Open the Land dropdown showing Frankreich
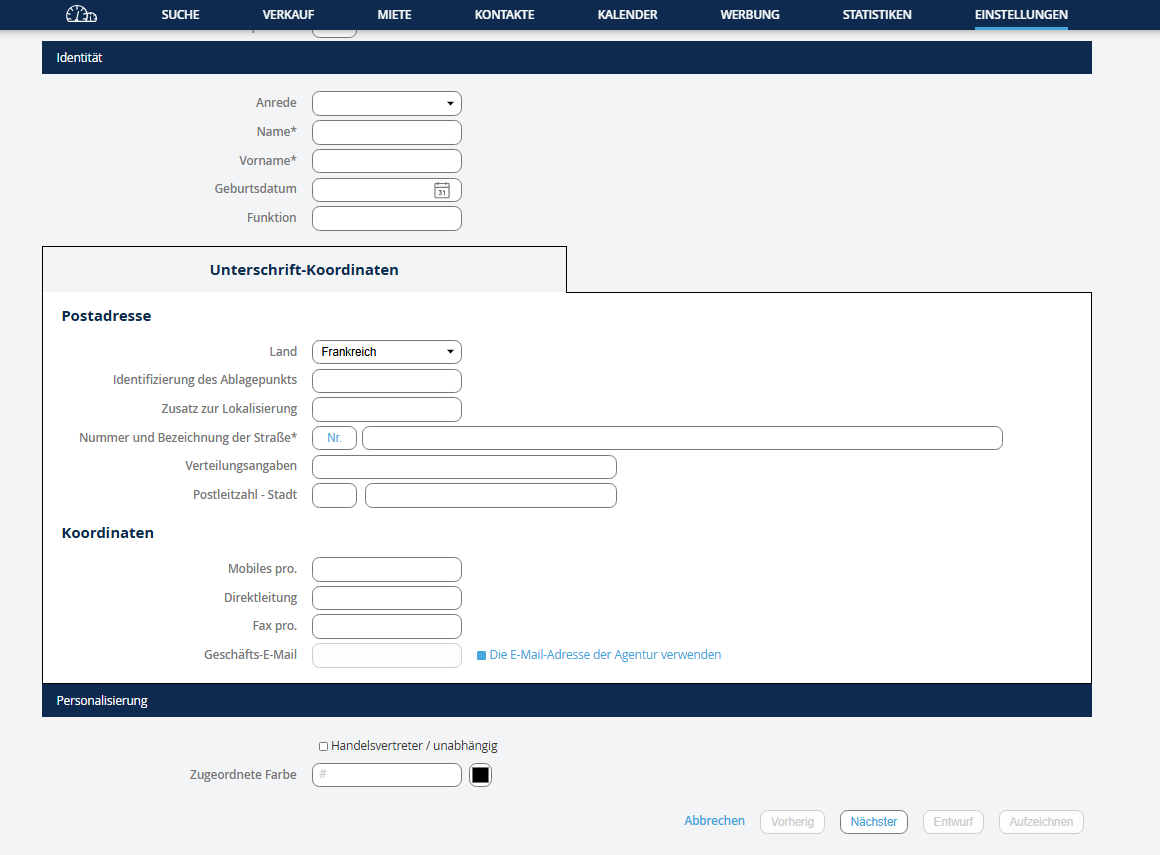 click(387, 352)
